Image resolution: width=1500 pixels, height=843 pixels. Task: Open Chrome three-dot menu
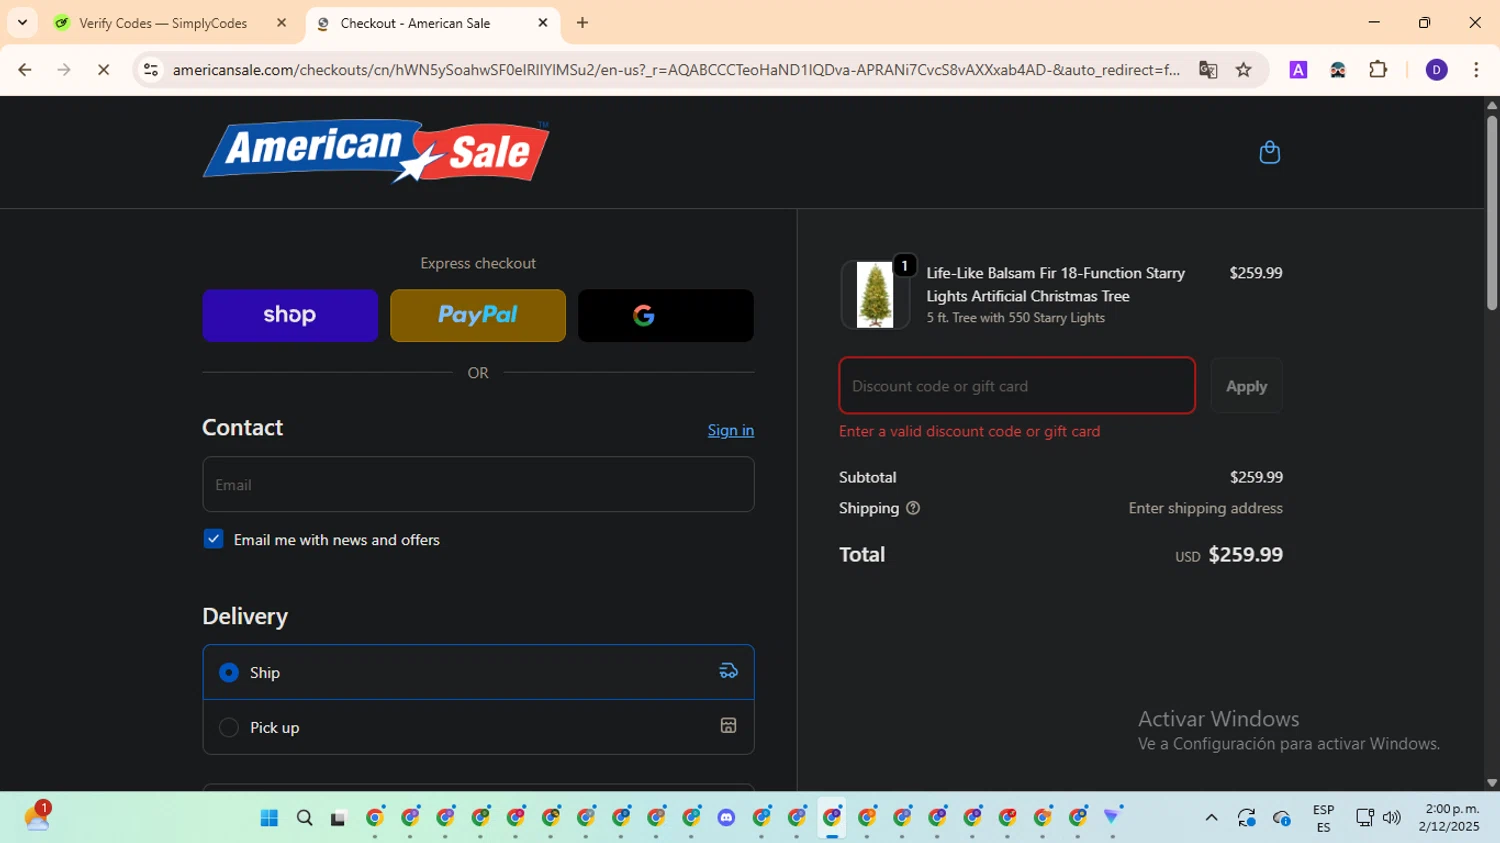1476,70
